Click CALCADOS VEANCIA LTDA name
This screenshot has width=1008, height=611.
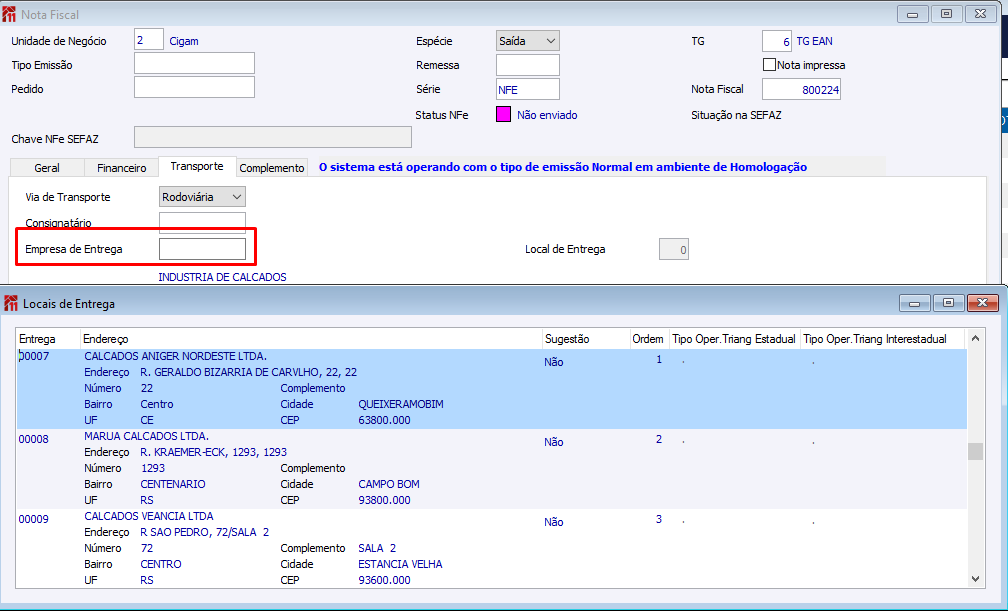coord(148,516)
